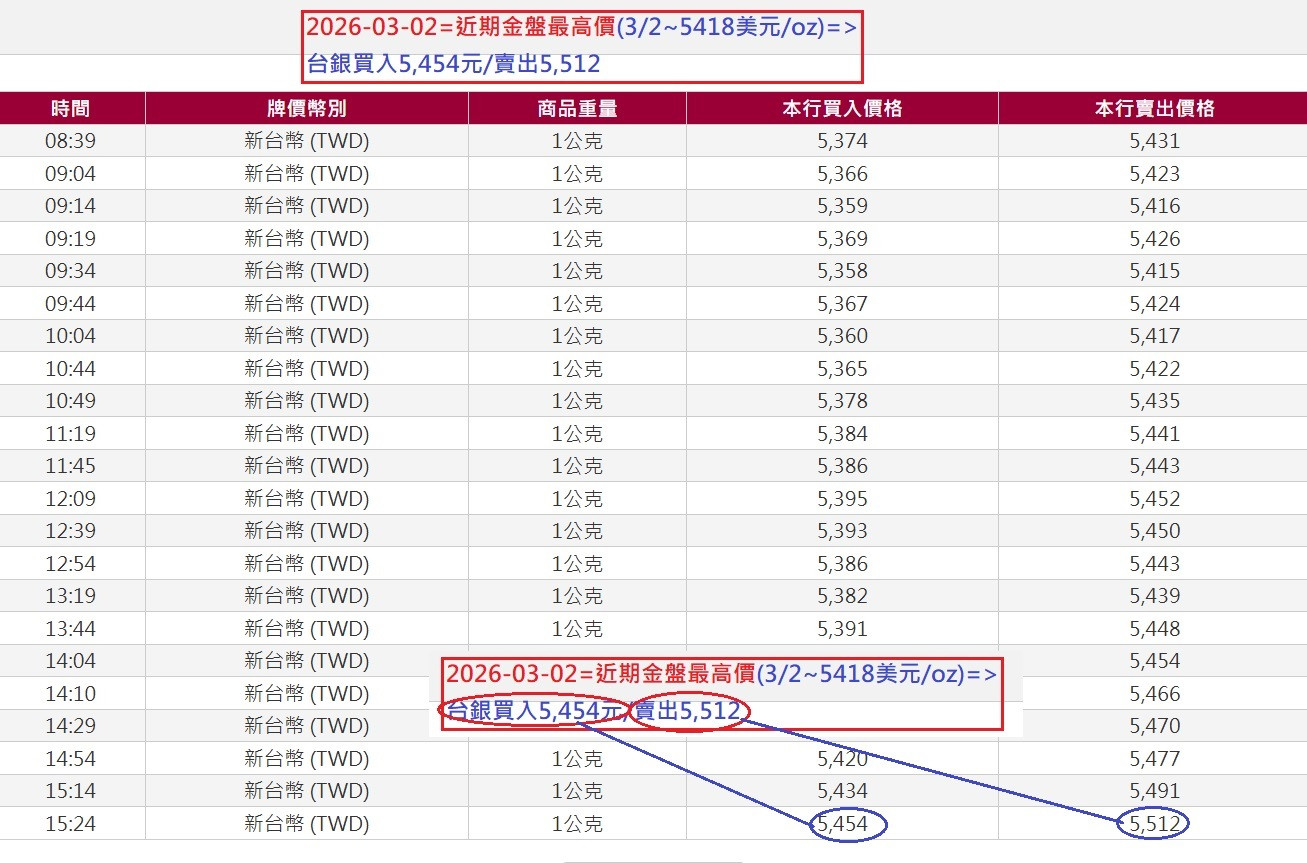Image resolution: width=1307 pixels, height=863 pixels.
Task: Click the 本行買入價格 column header
Action: pos(840,108)
